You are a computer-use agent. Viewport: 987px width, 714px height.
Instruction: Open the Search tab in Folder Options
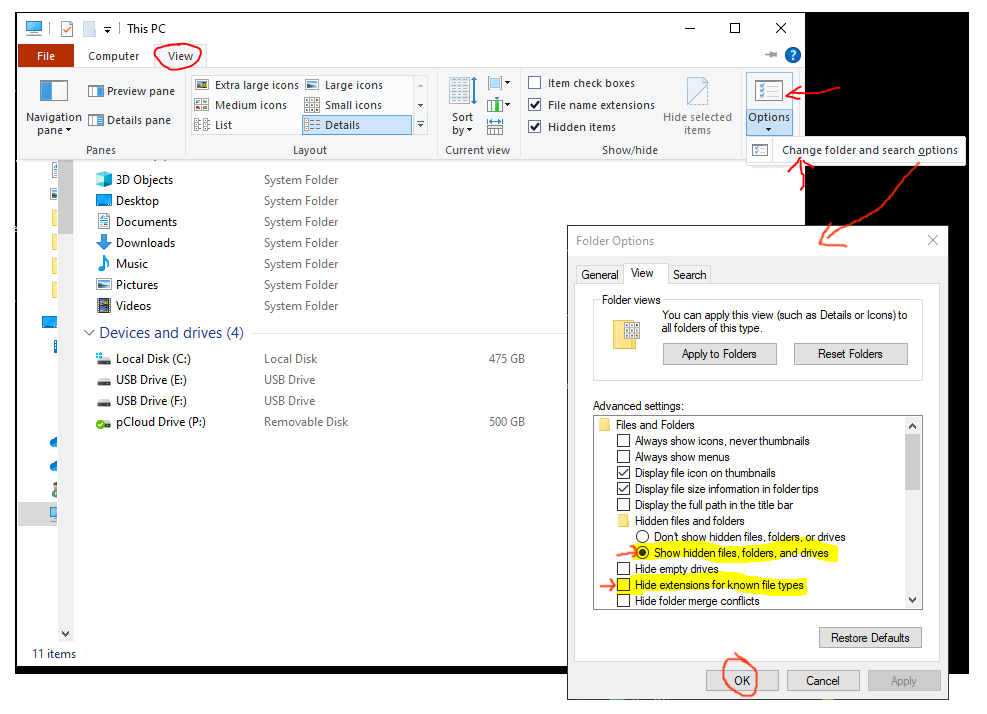[689, 274]
